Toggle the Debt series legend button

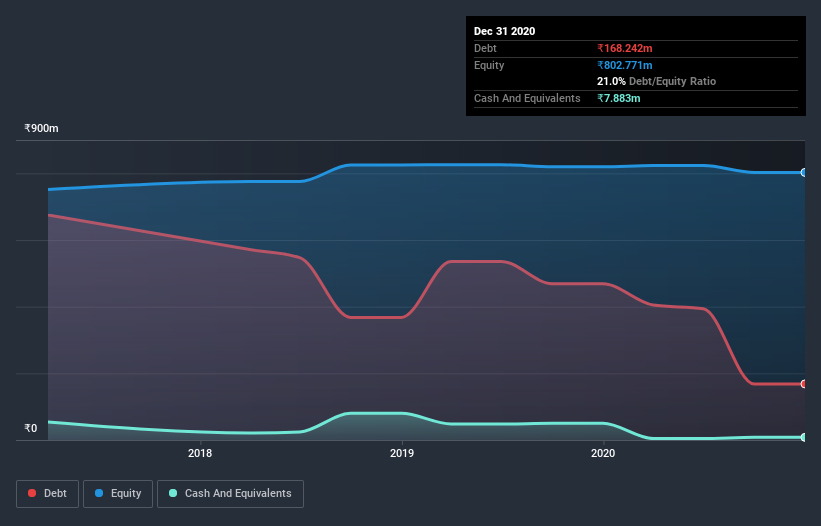click(47, 494)
